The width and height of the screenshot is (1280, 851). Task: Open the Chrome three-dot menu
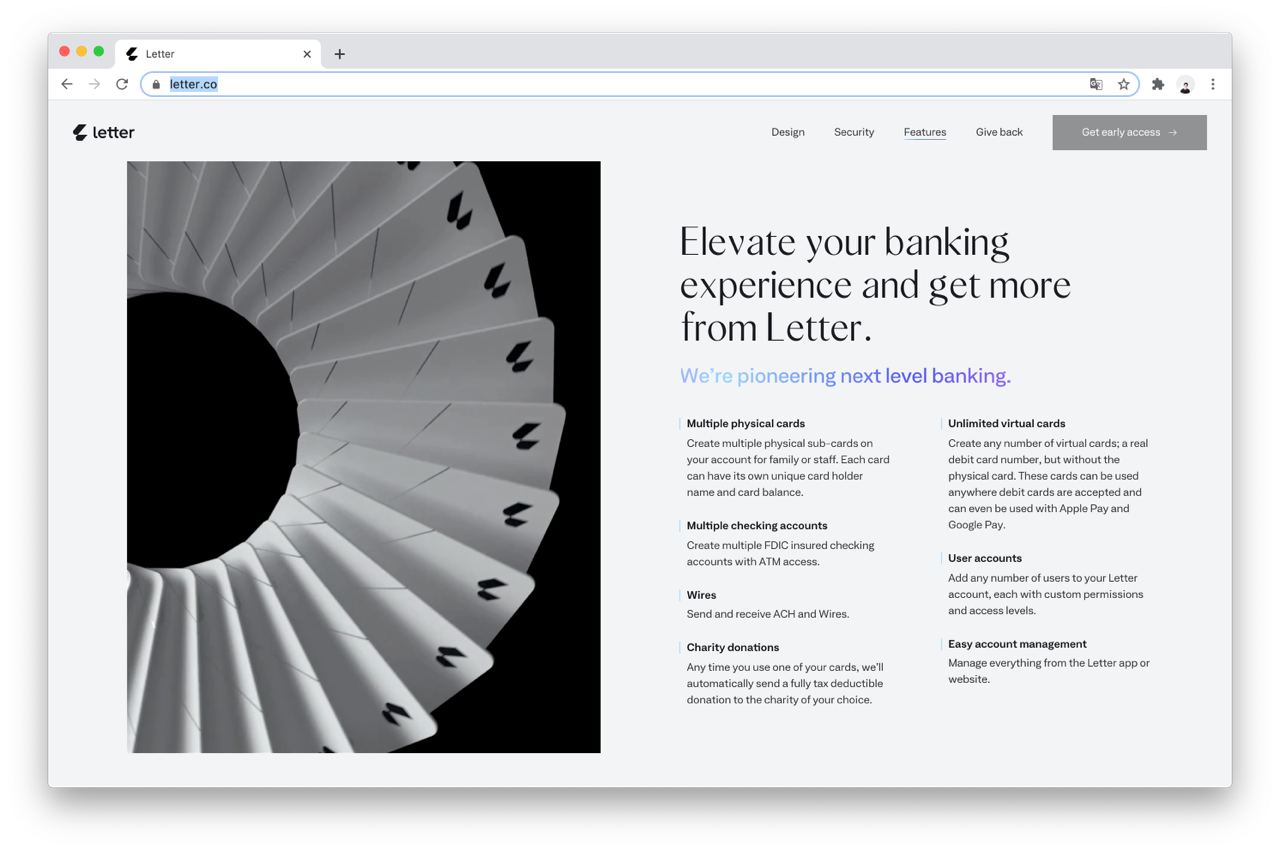(1213, 84)
